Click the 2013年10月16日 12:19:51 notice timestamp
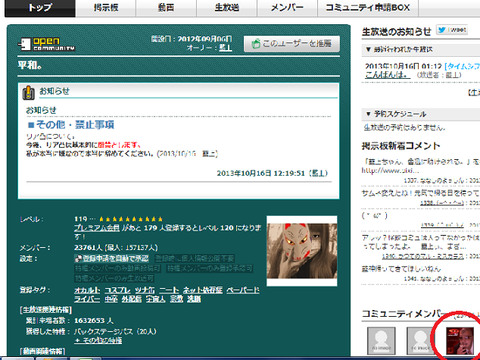The width and height of the screenshot is (480, 360). [x=261, y=173]
